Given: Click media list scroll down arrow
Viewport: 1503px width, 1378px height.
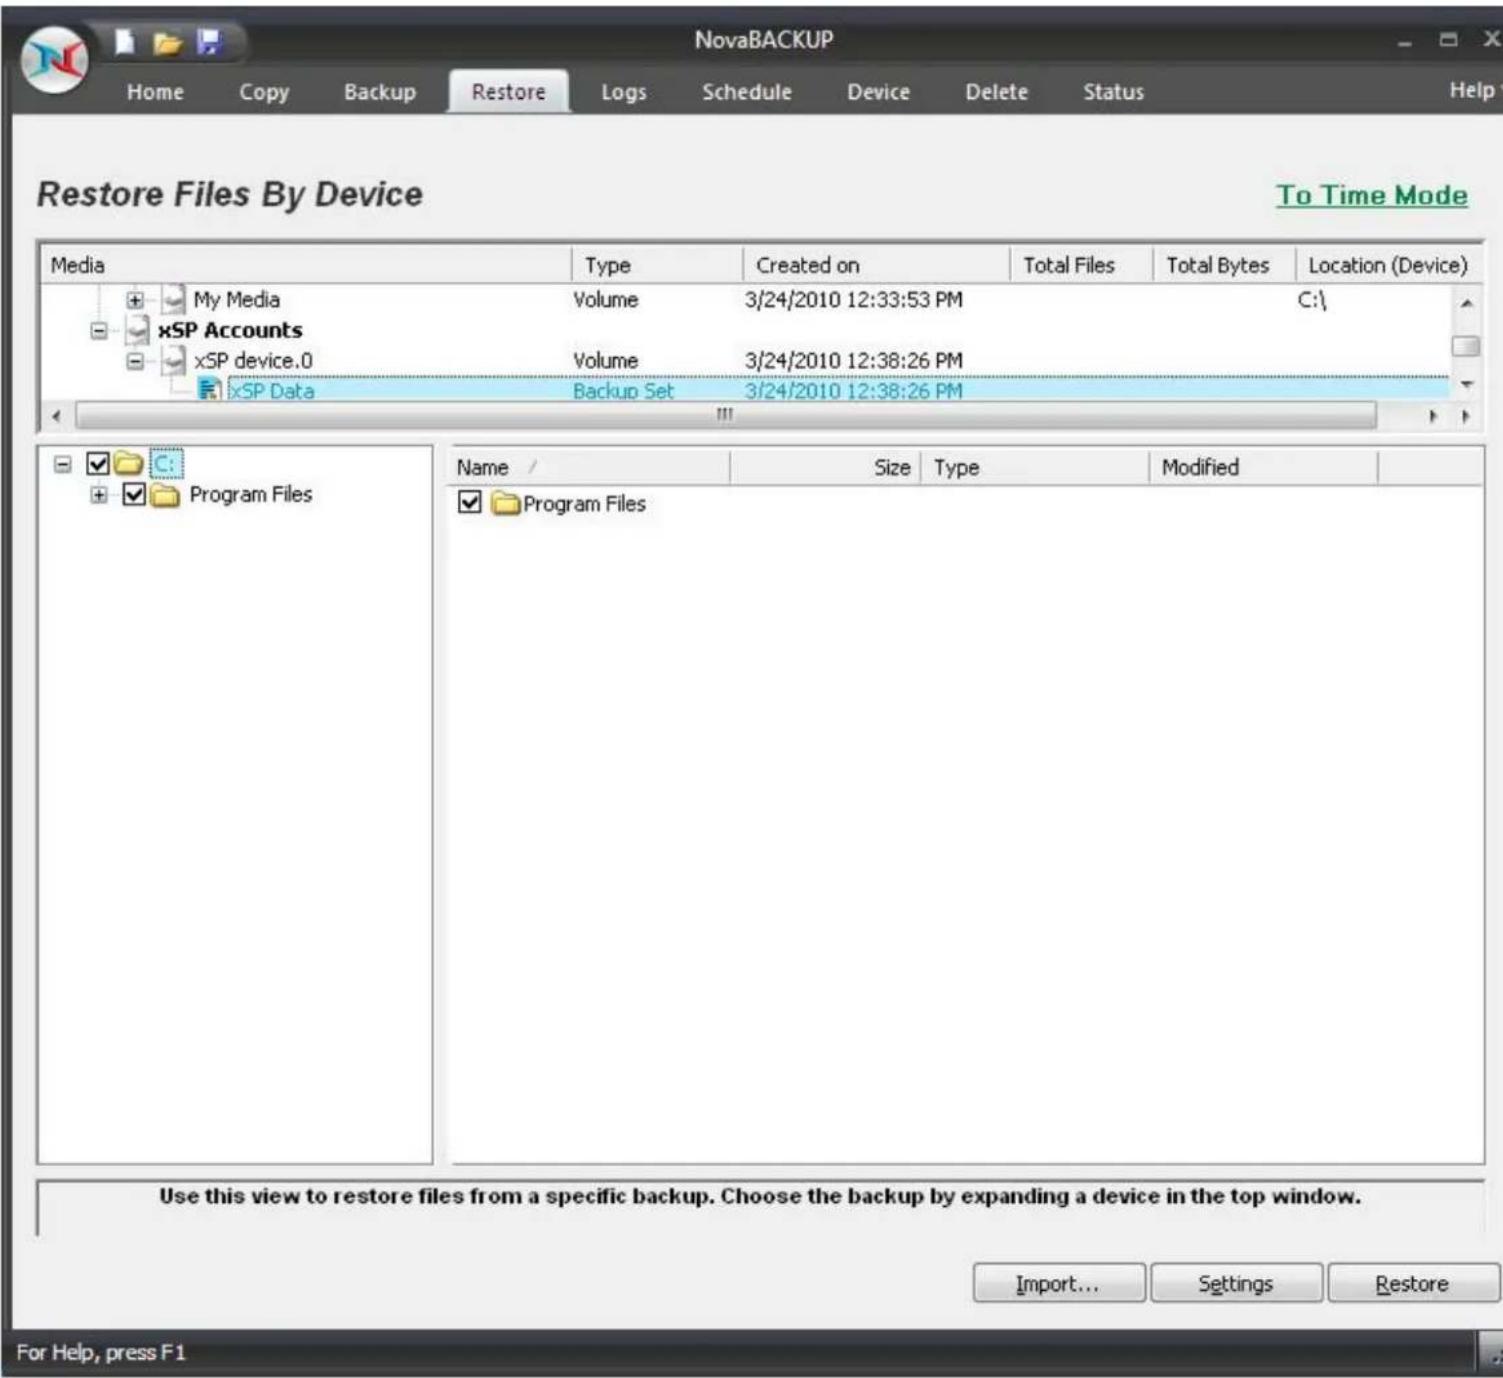Looking at the screenshot, I should click(x=1466, y=384).
